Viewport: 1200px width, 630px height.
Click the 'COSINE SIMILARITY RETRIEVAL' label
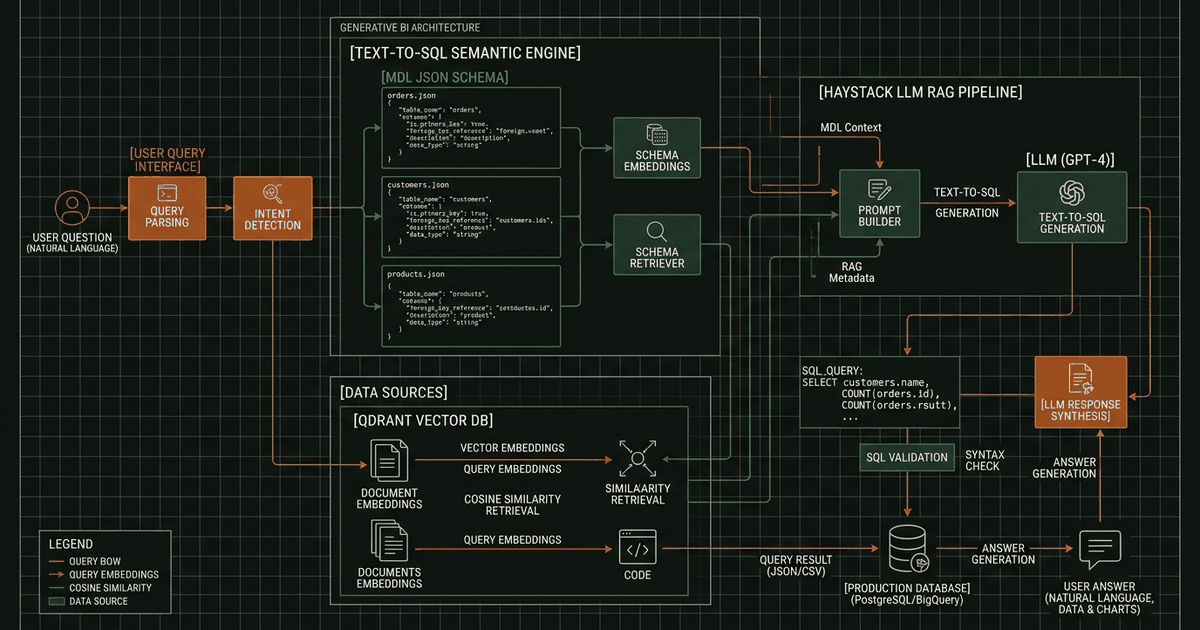(x=512, y=505)
